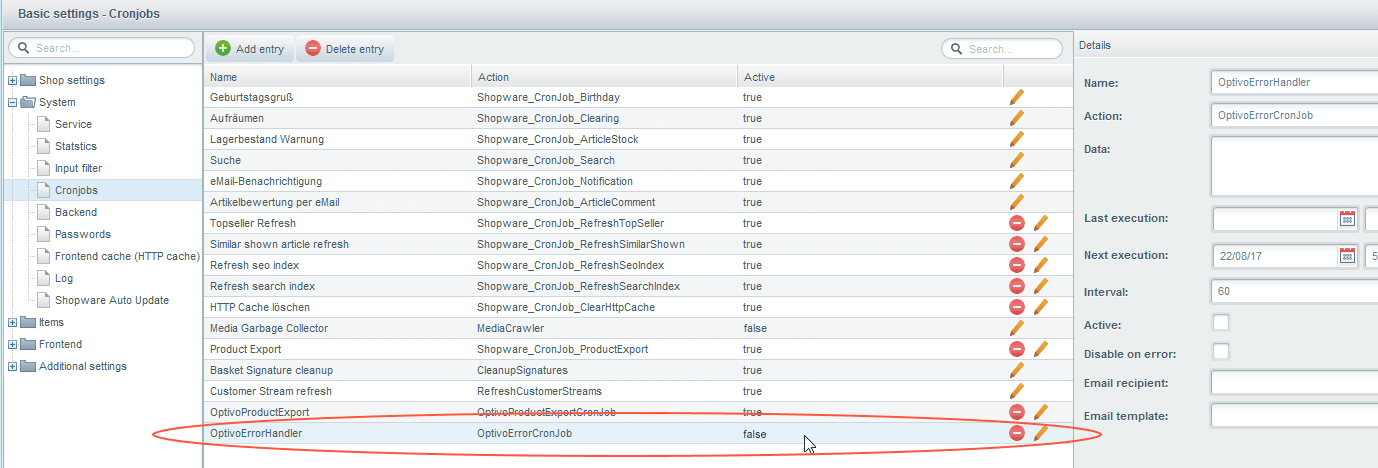Click the pencil edit icon for OptivoErrorHandler

click(x=1040, y=433)
